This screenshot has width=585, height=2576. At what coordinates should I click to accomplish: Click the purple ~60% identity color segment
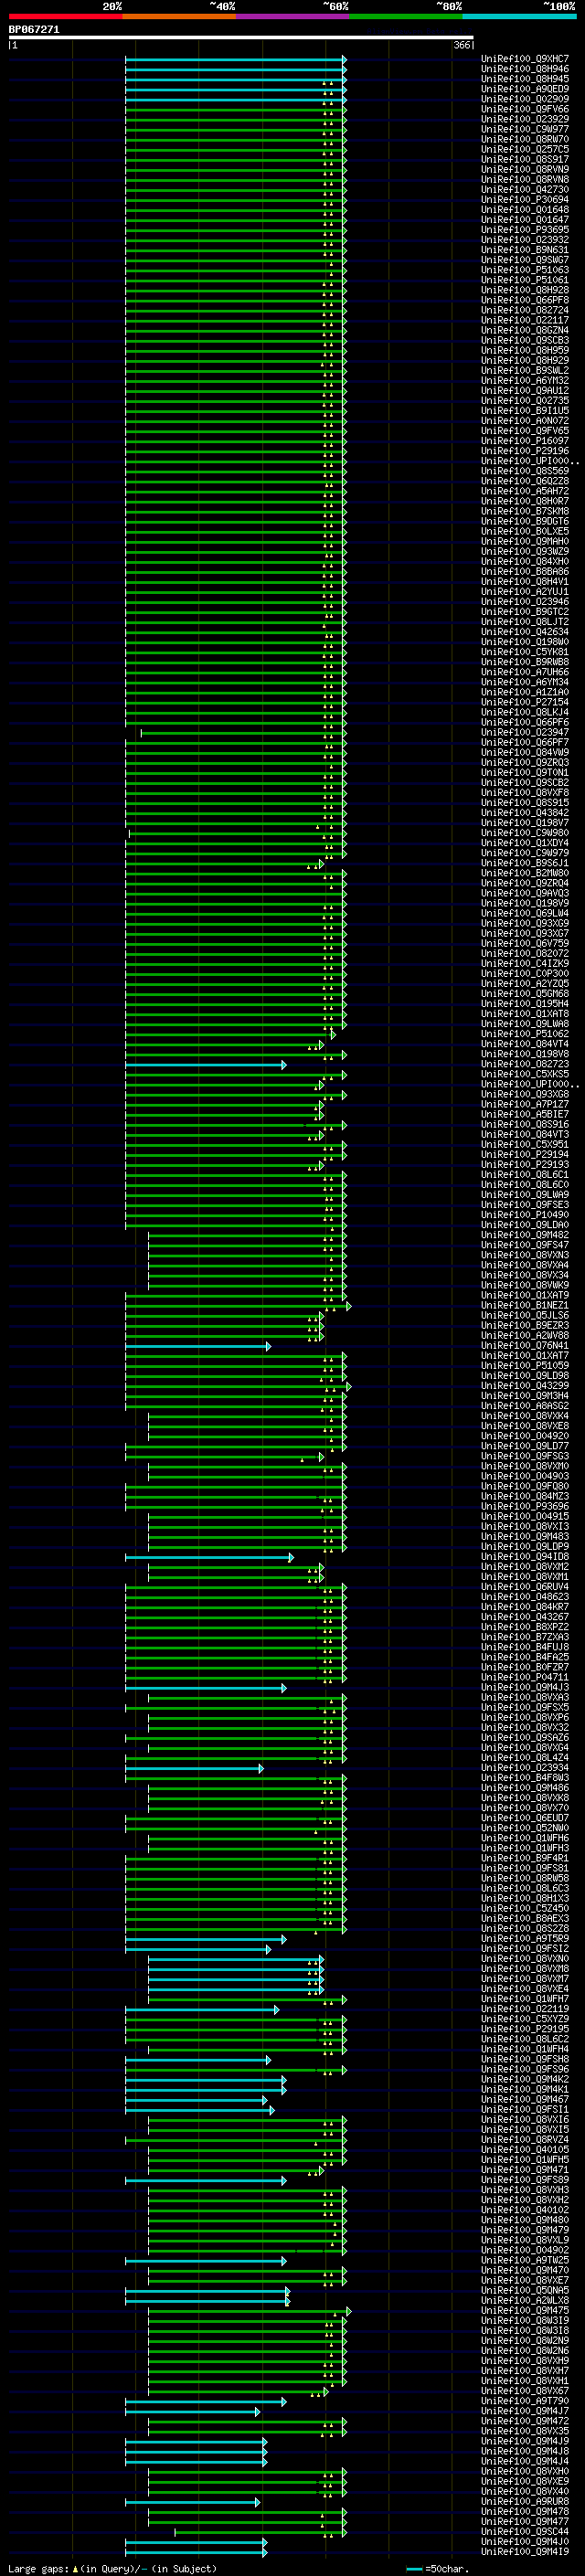click(292, 16)
